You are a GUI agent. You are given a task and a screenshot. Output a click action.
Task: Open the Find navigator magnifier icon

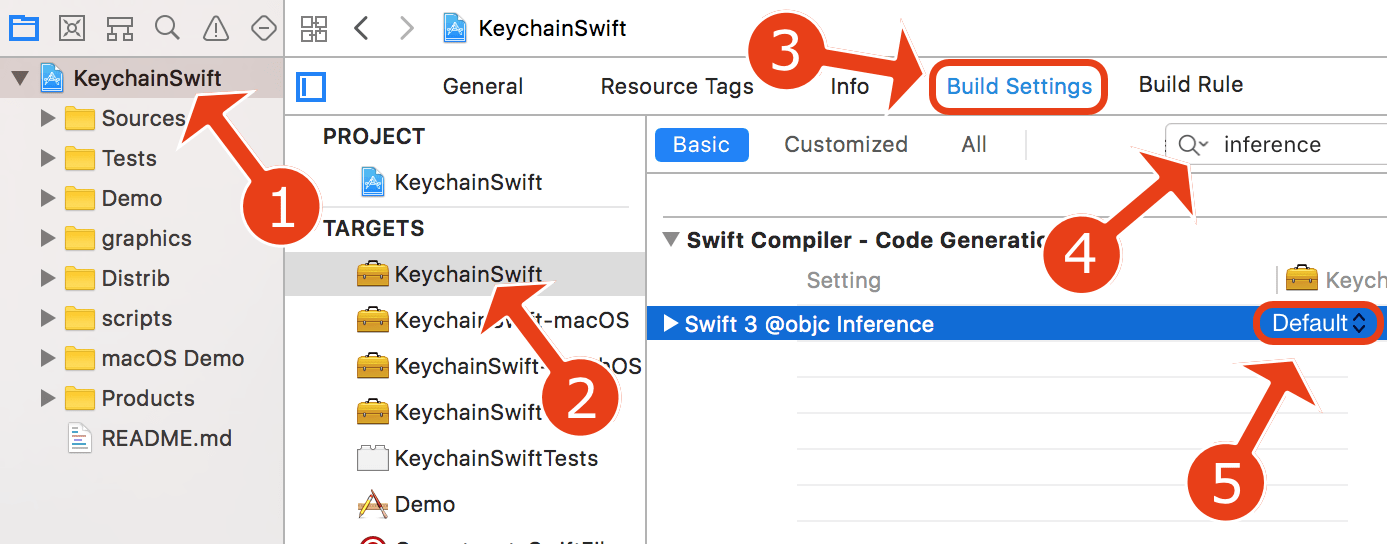167,28
